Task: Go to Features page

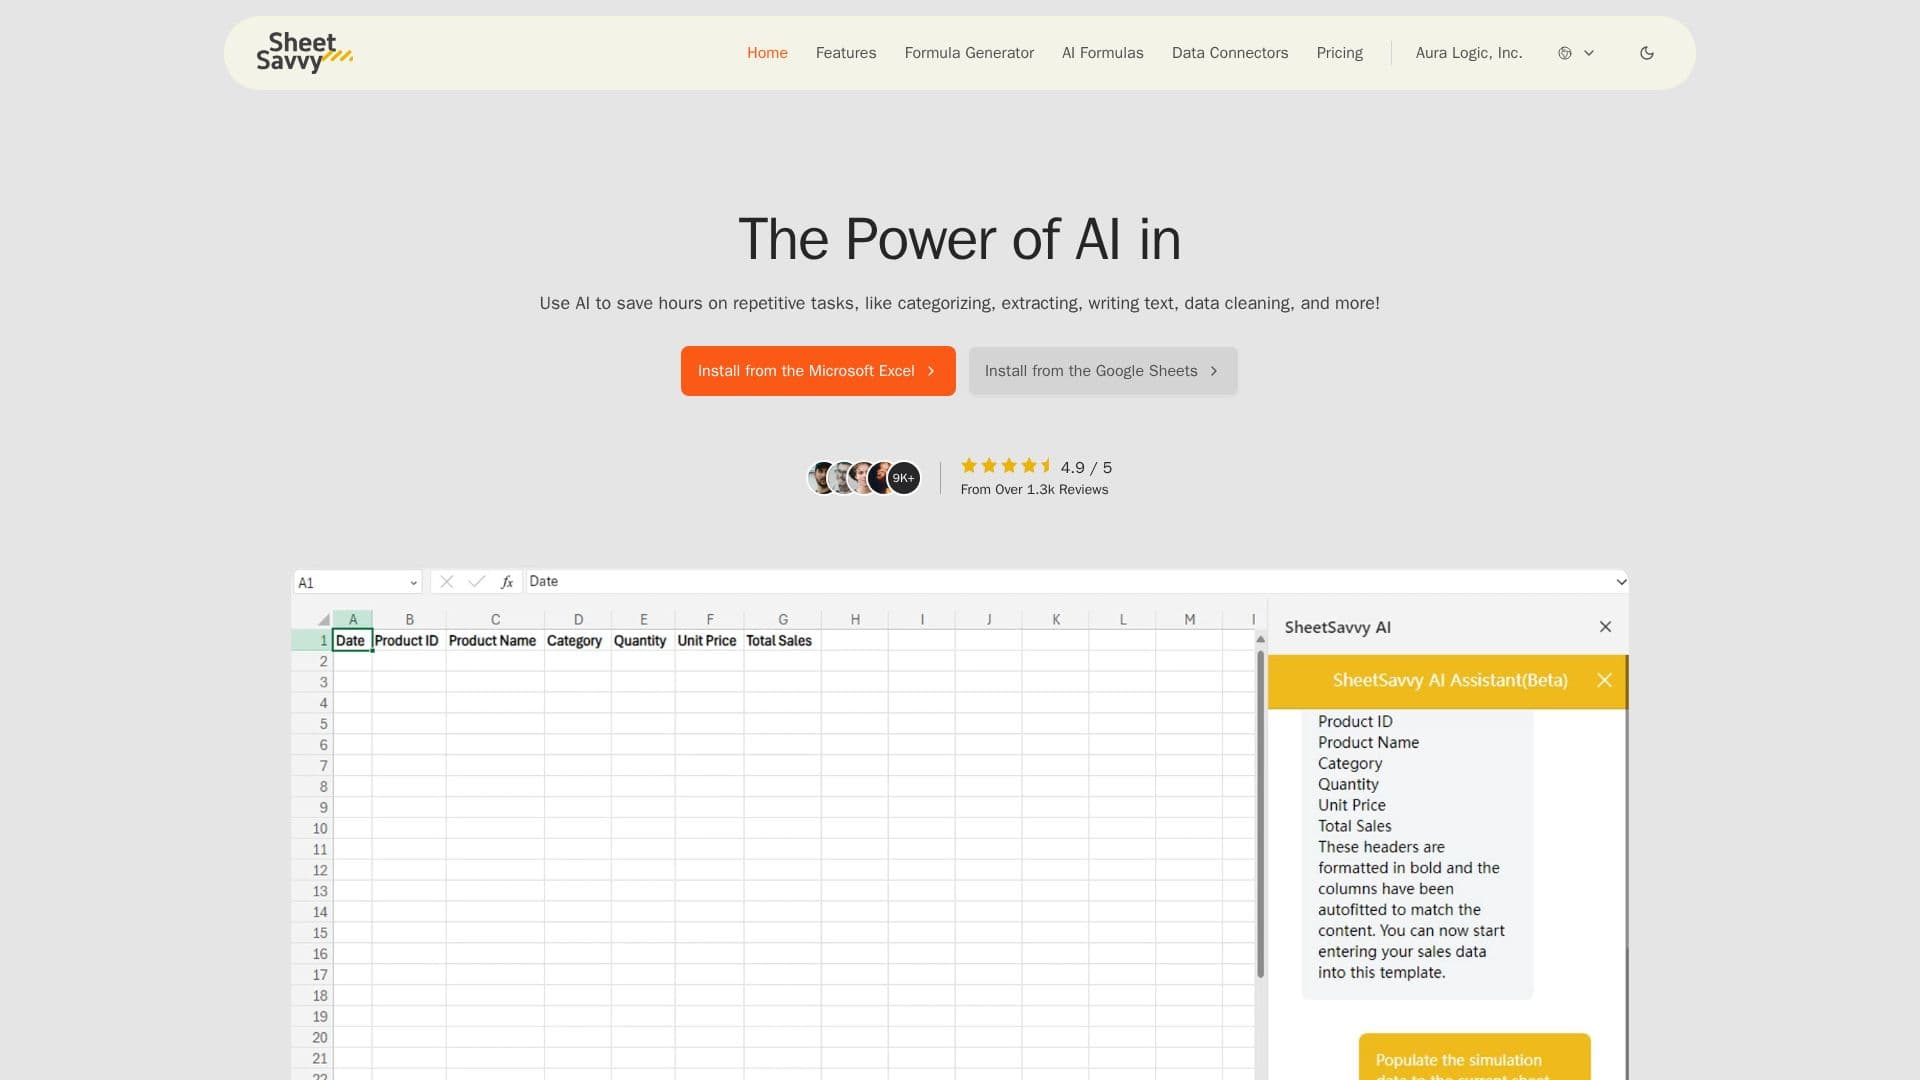Action: (x=846, y=53)
